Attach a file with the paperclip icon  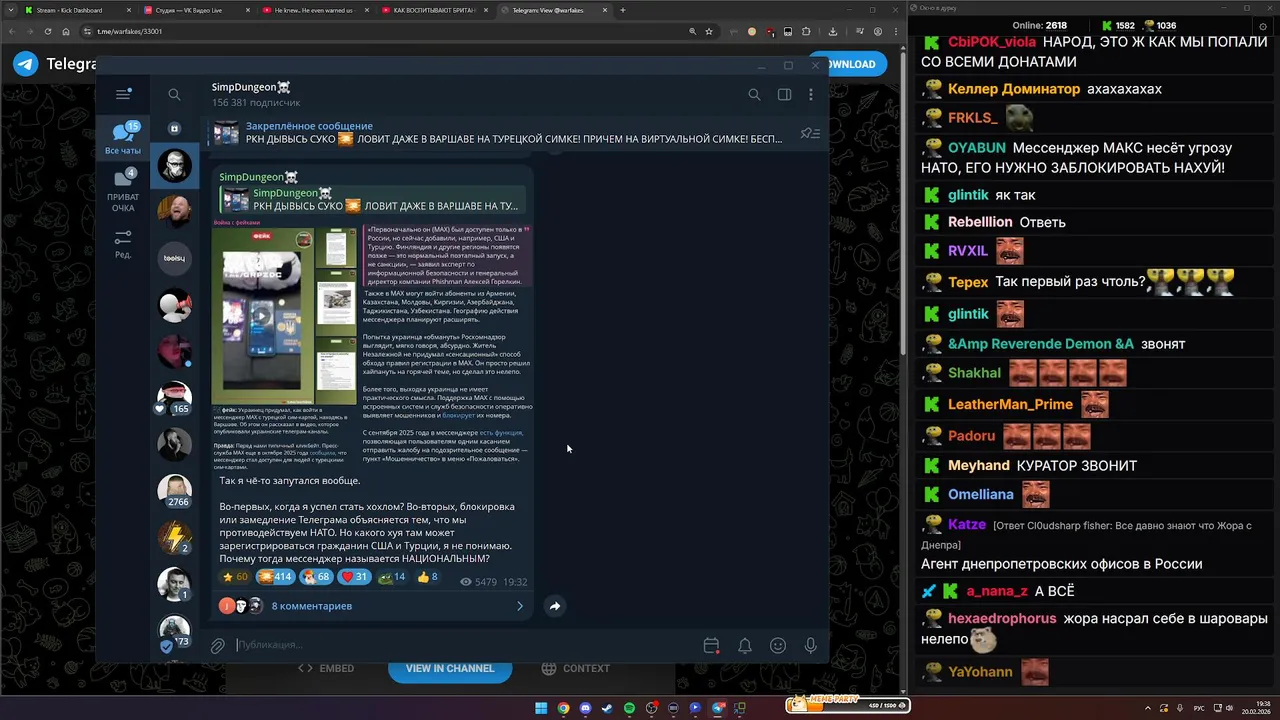(217, 646)
